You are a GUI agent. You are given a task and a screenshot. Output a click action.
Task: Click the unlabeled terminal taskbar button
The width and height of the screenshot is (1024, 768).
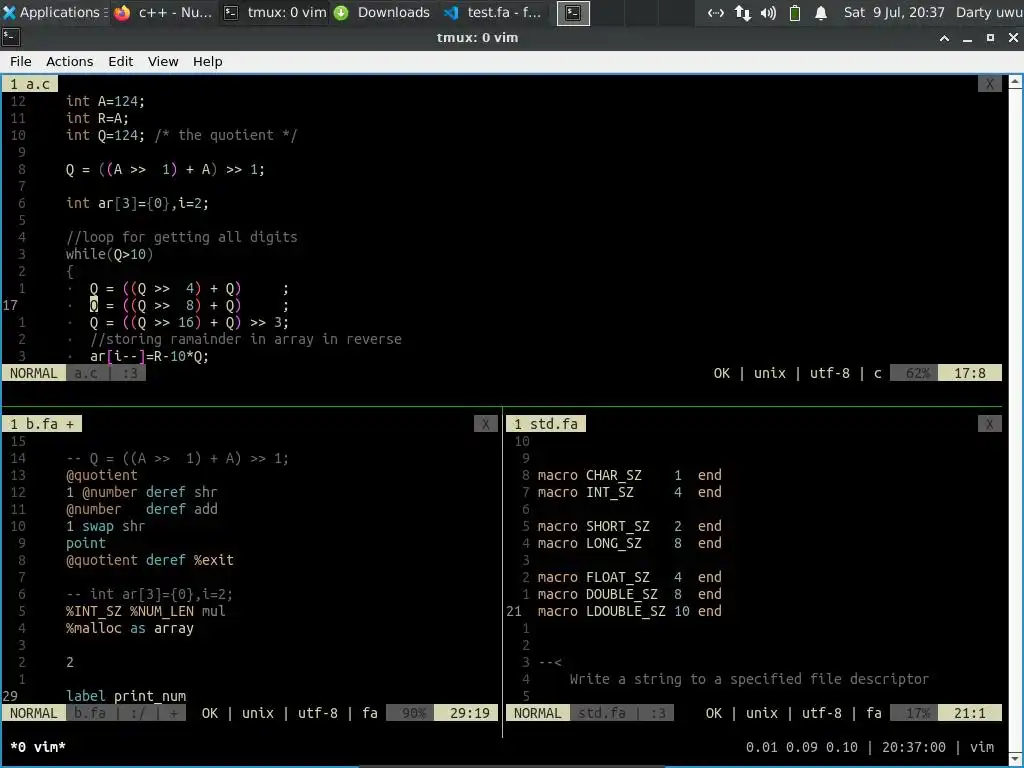(573, 13)
